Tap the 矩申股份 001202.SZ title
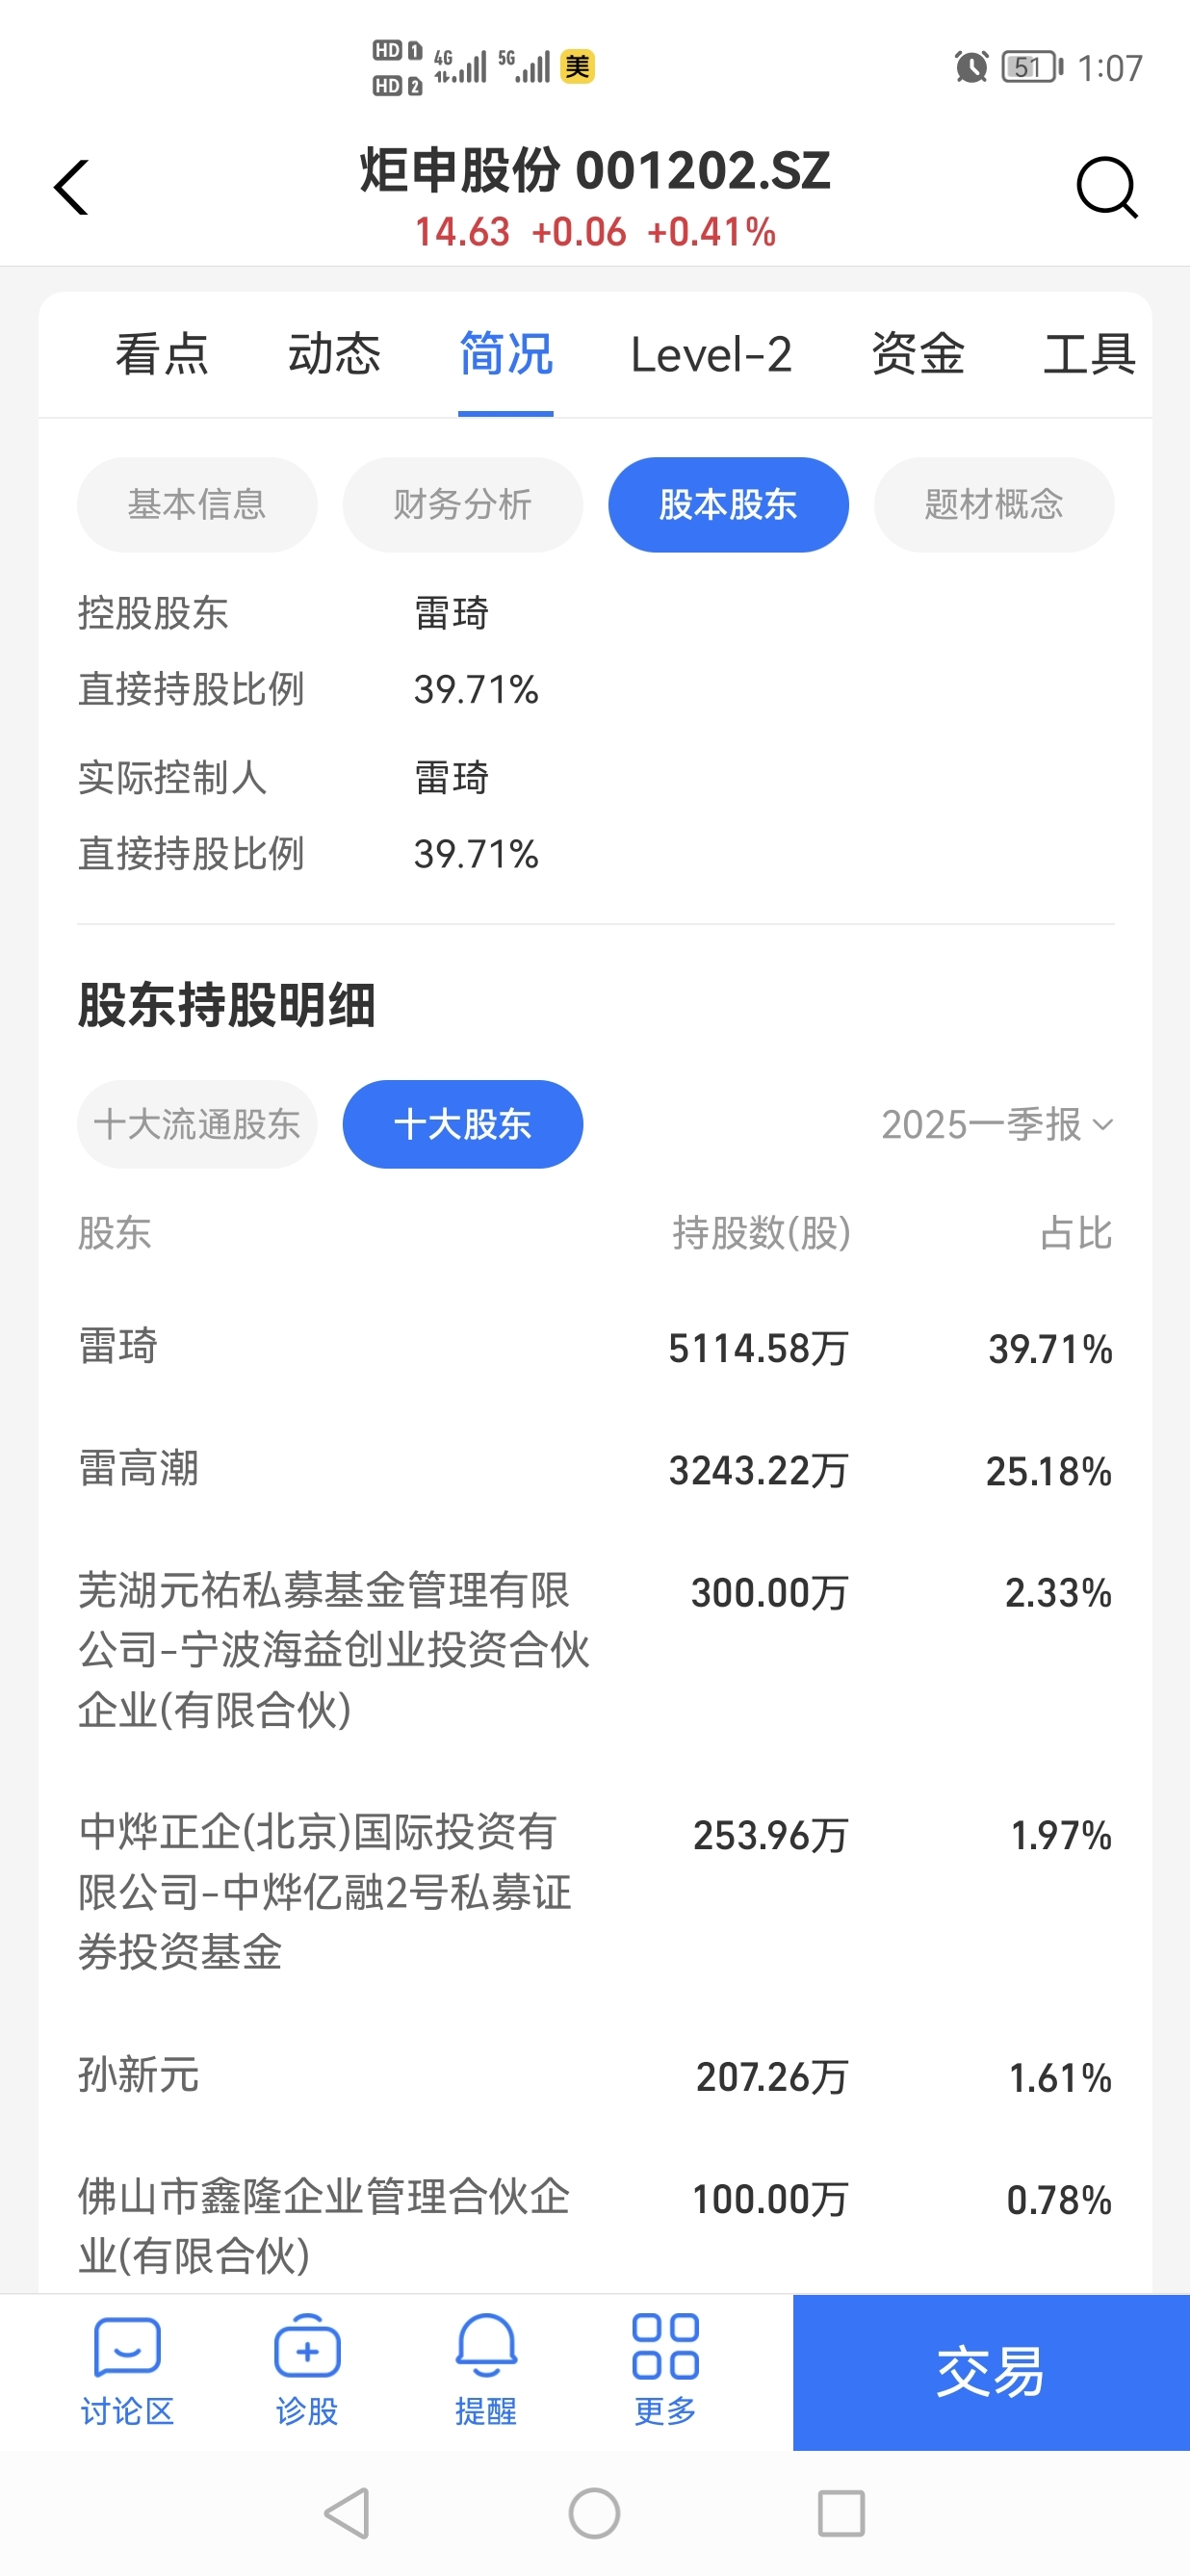 (x=595, y=170)
